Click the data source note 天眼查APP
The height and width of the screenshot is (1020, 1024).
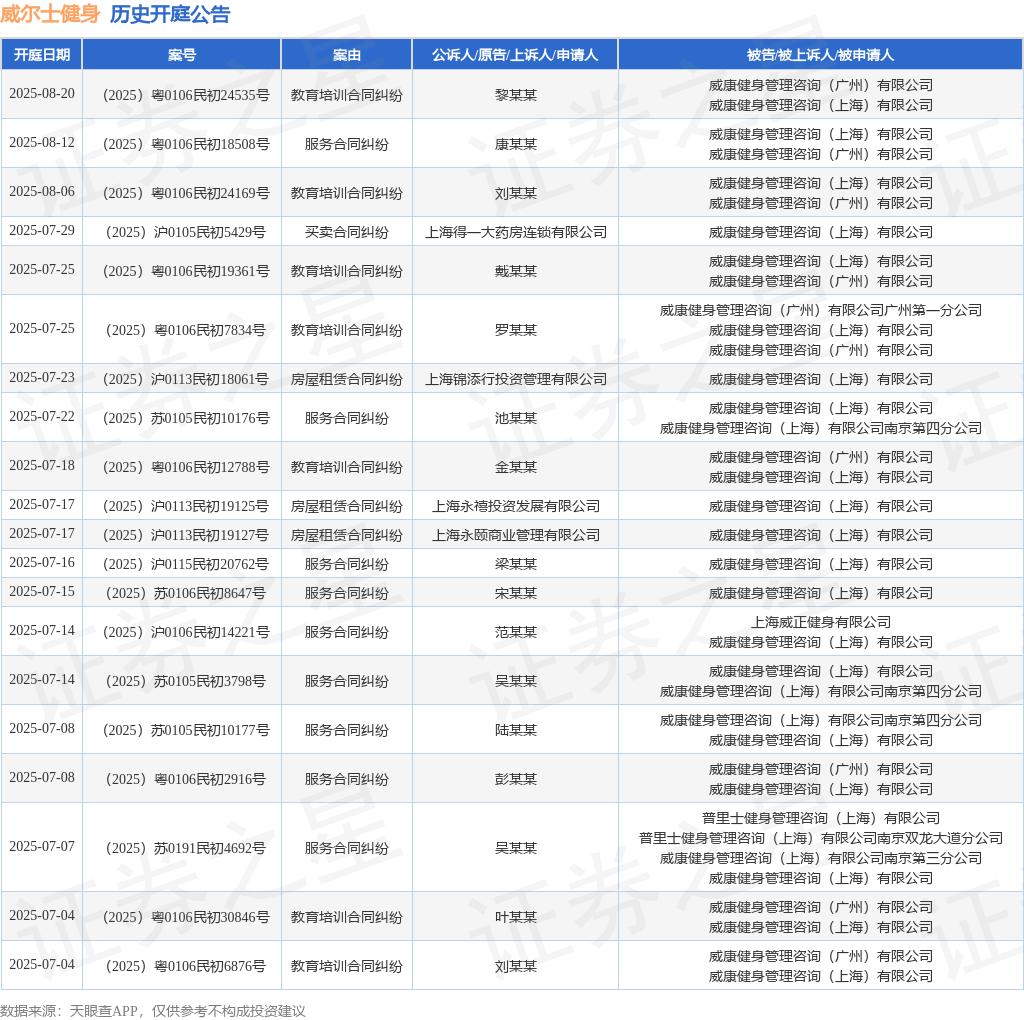[103, 1012]
